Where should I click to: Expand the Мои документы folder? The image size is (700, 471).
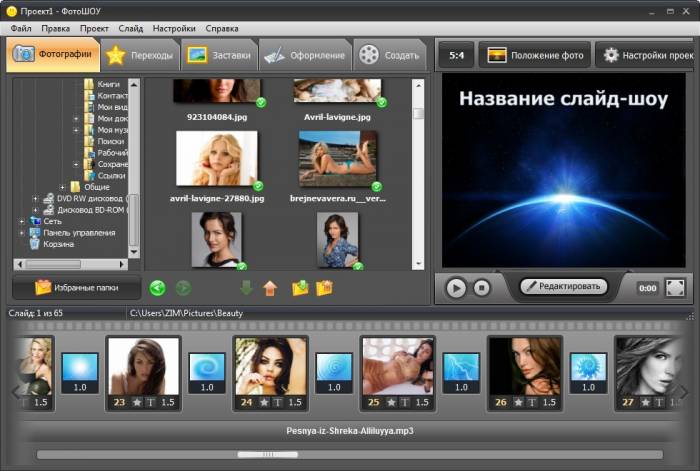76,118
